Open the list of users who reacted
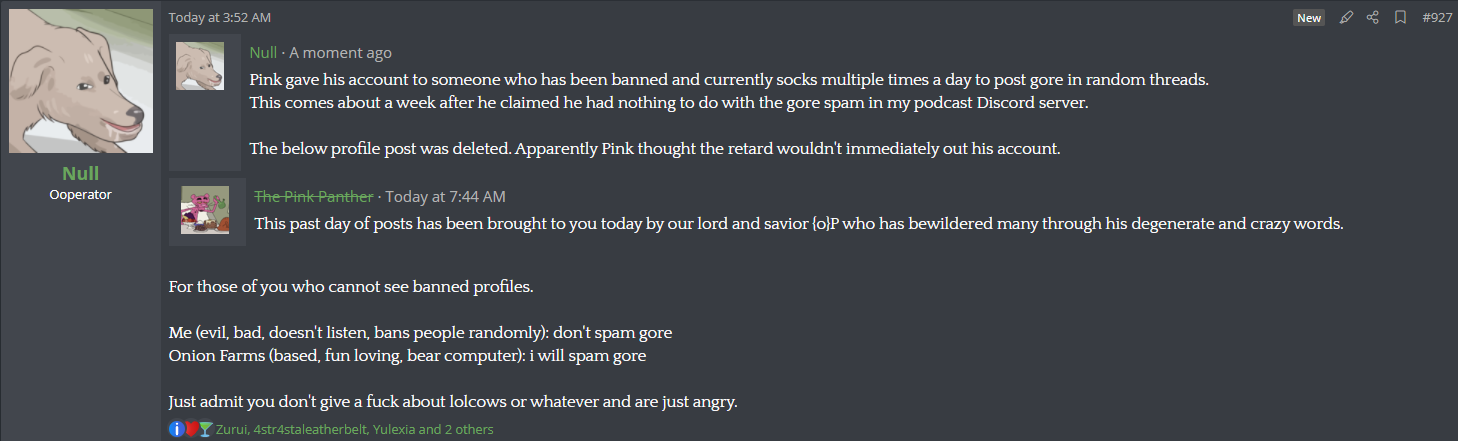Image resolution: width=1458 pixels, height=441 pixels. click(354, 429)
